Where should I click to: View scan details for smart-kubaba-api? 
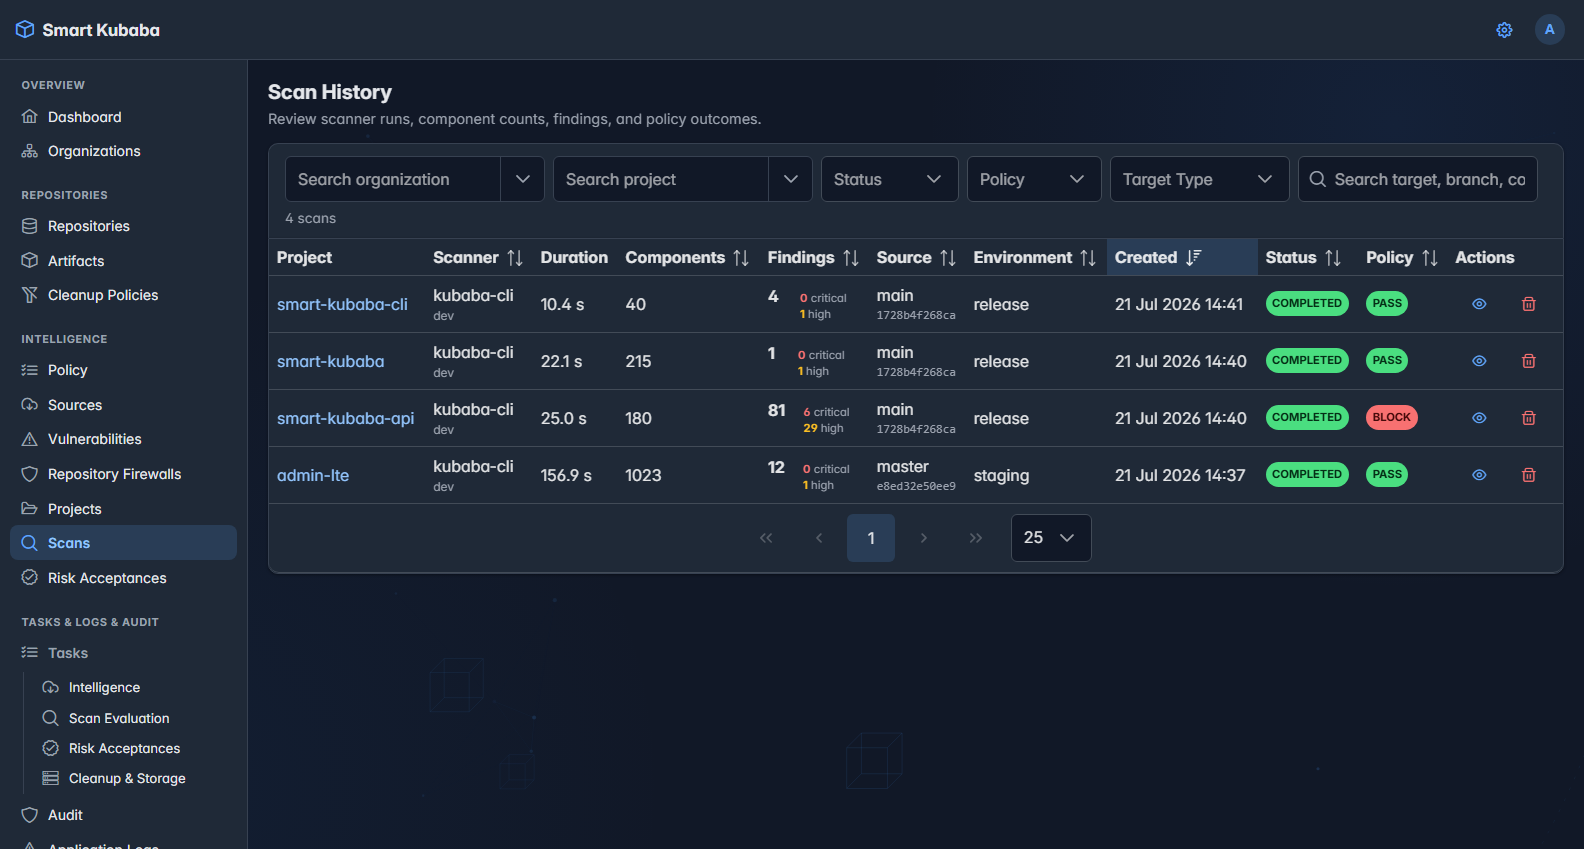coord(1479,418)
